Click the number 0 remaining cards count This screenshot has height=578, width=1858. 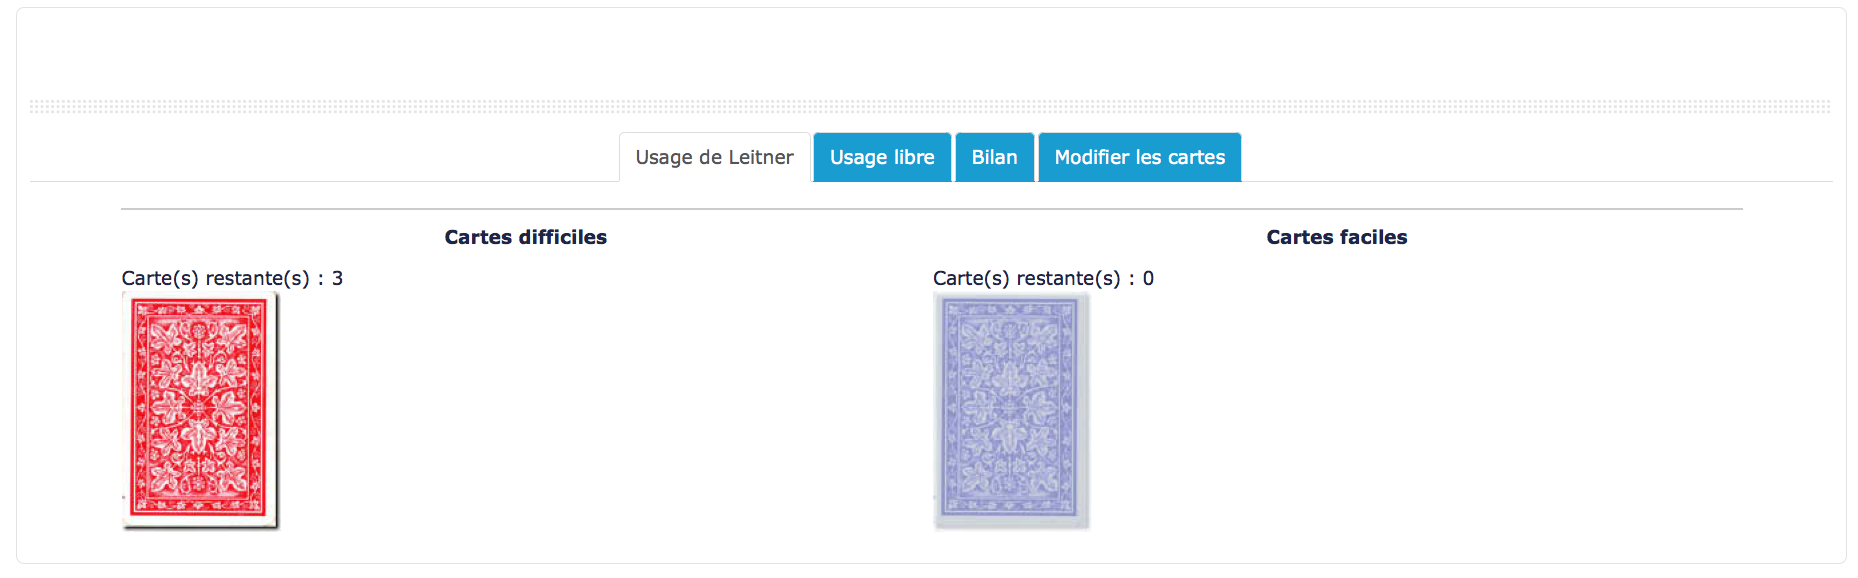pyautogui.click(x=1148, y=278)
